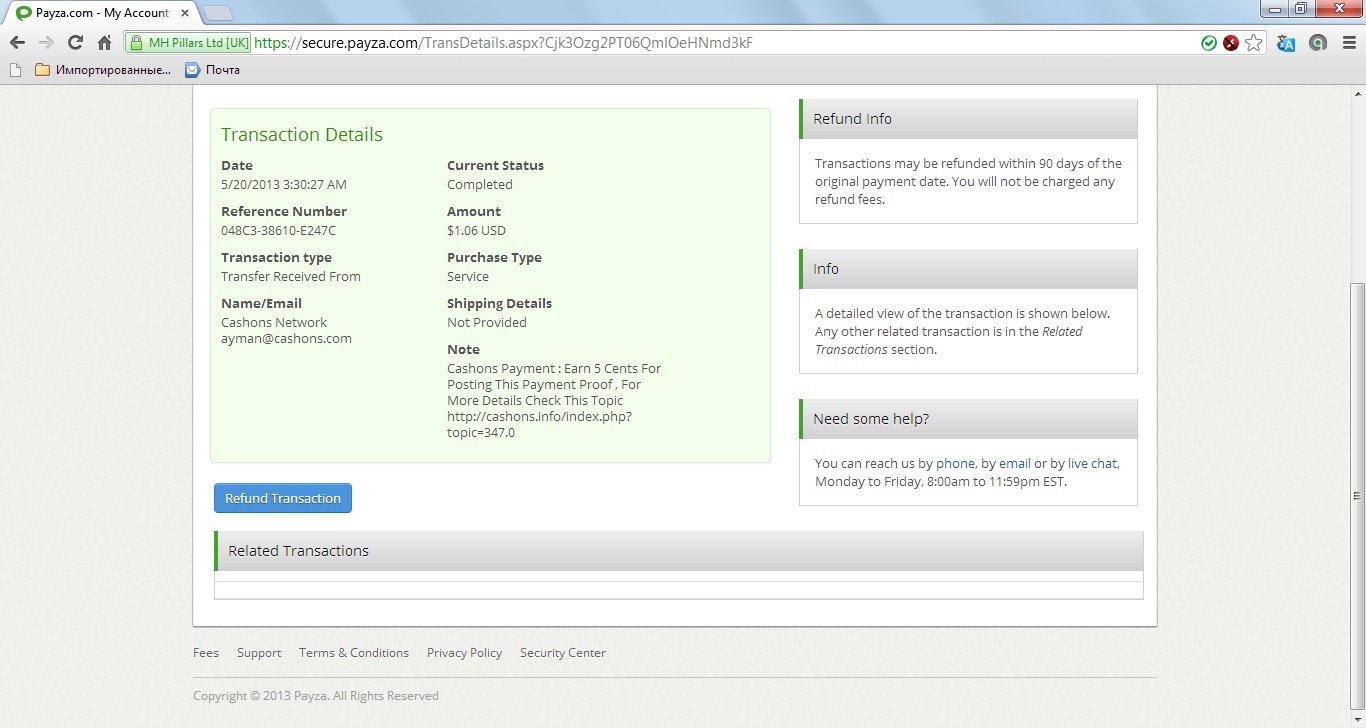Click the gray circular extension icon
This screenshot has height=728, width=1366.
point(1318,43)
